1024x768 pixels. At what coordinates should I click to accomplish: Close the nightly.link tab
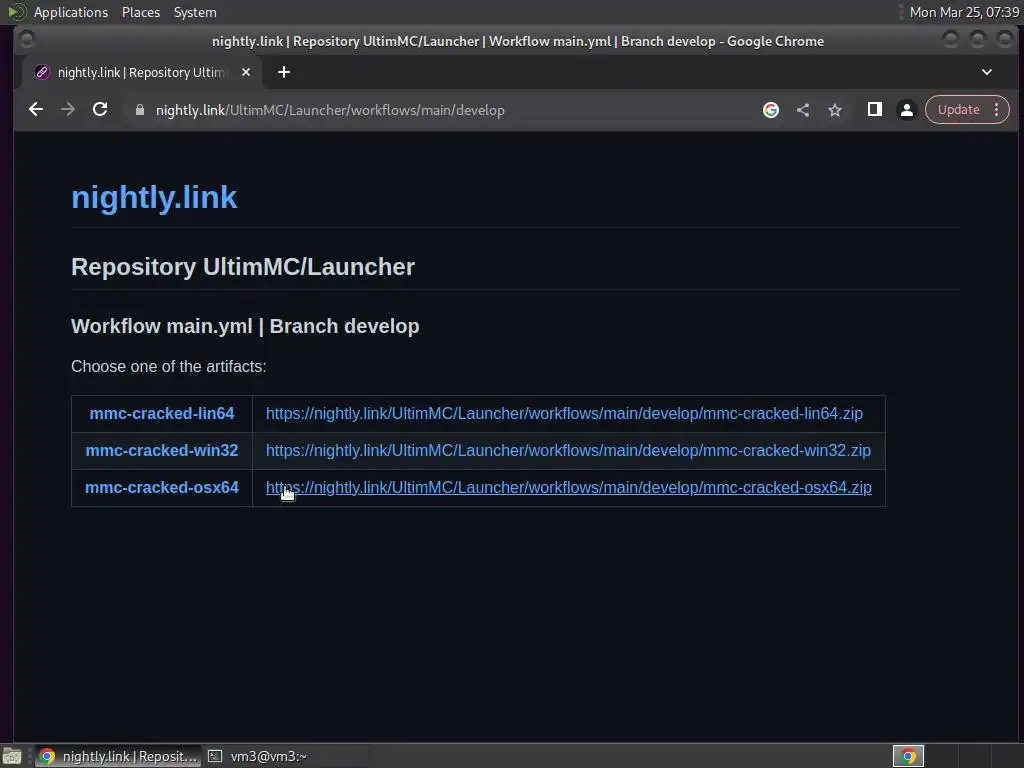246,72
